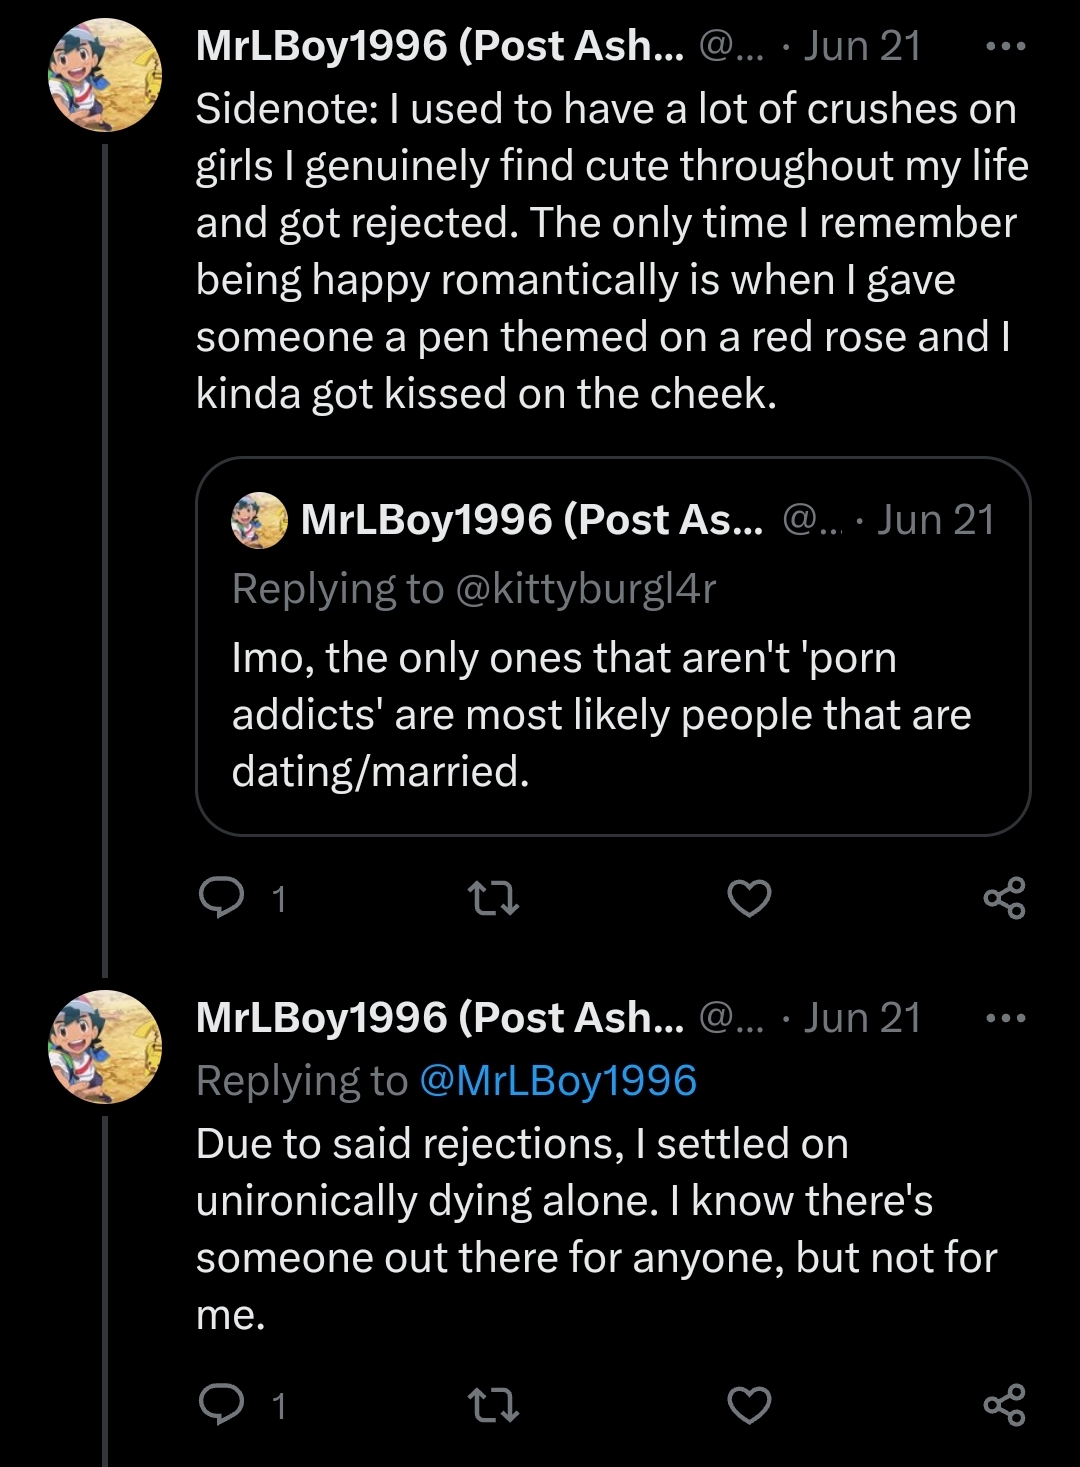Viewport: 1080px width, 1467px height.
Task: Retweet the first tweet about crushes
Action: click(493, 898)
